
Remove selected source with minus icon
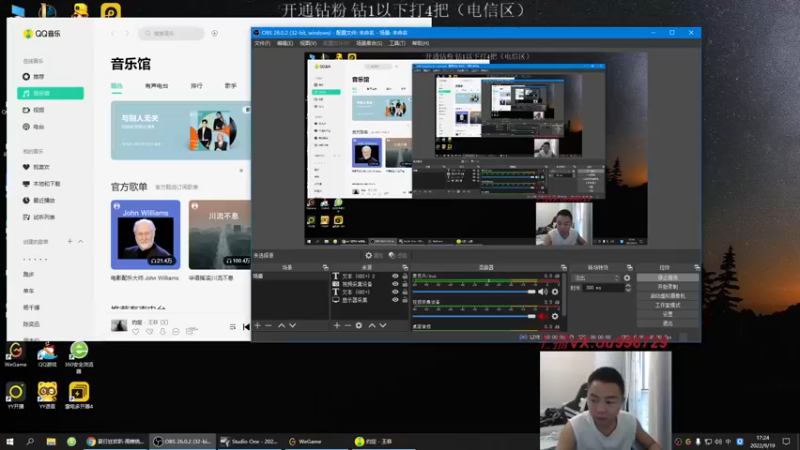coord(347,326)
